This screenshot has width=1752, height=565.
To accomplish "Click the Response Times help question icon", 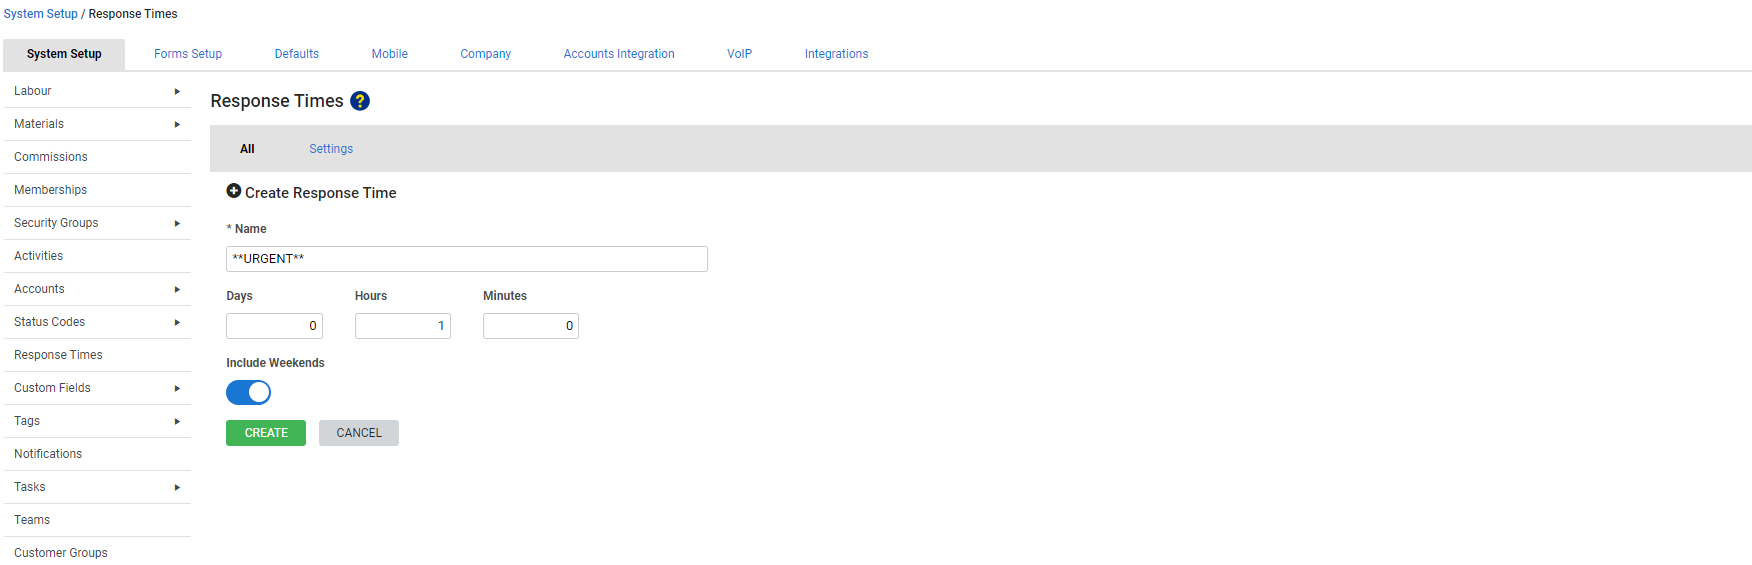I will [x=360, y=101].
